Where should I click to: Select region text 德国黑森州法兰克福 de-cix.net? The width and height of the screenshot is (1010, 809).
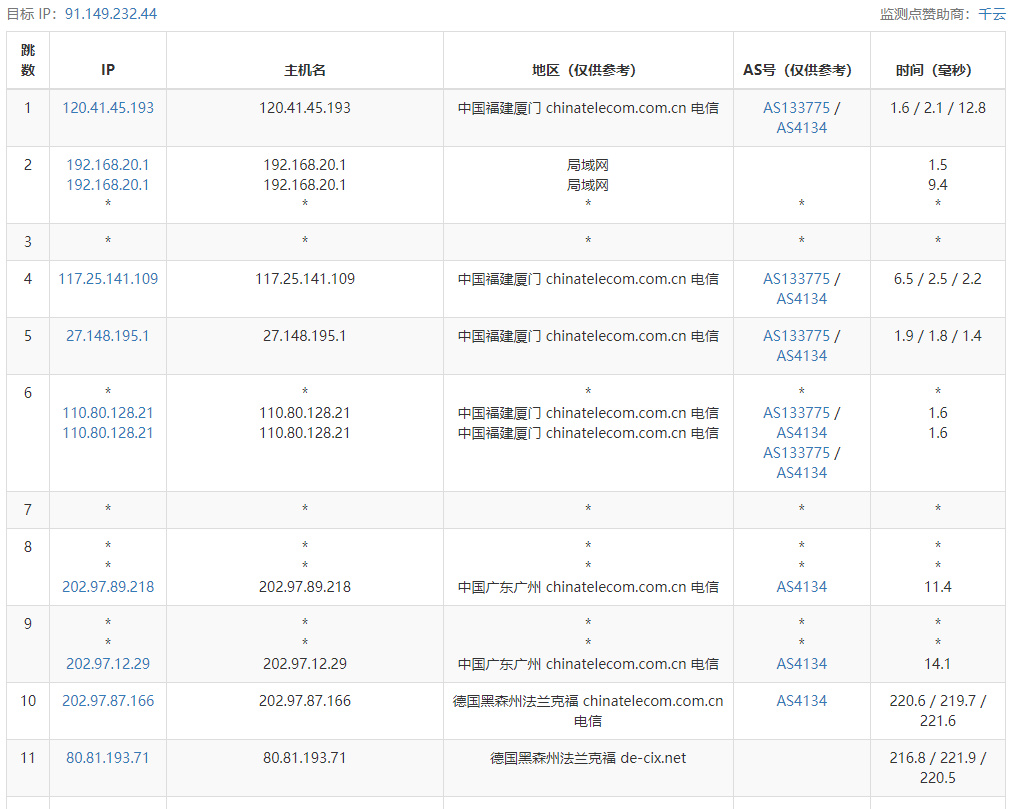click(x=588, y=757)
